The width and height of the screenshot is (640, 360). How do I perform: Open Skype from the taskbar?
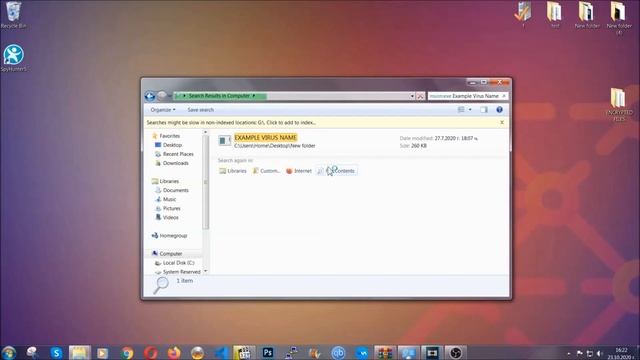click(56, 353)
